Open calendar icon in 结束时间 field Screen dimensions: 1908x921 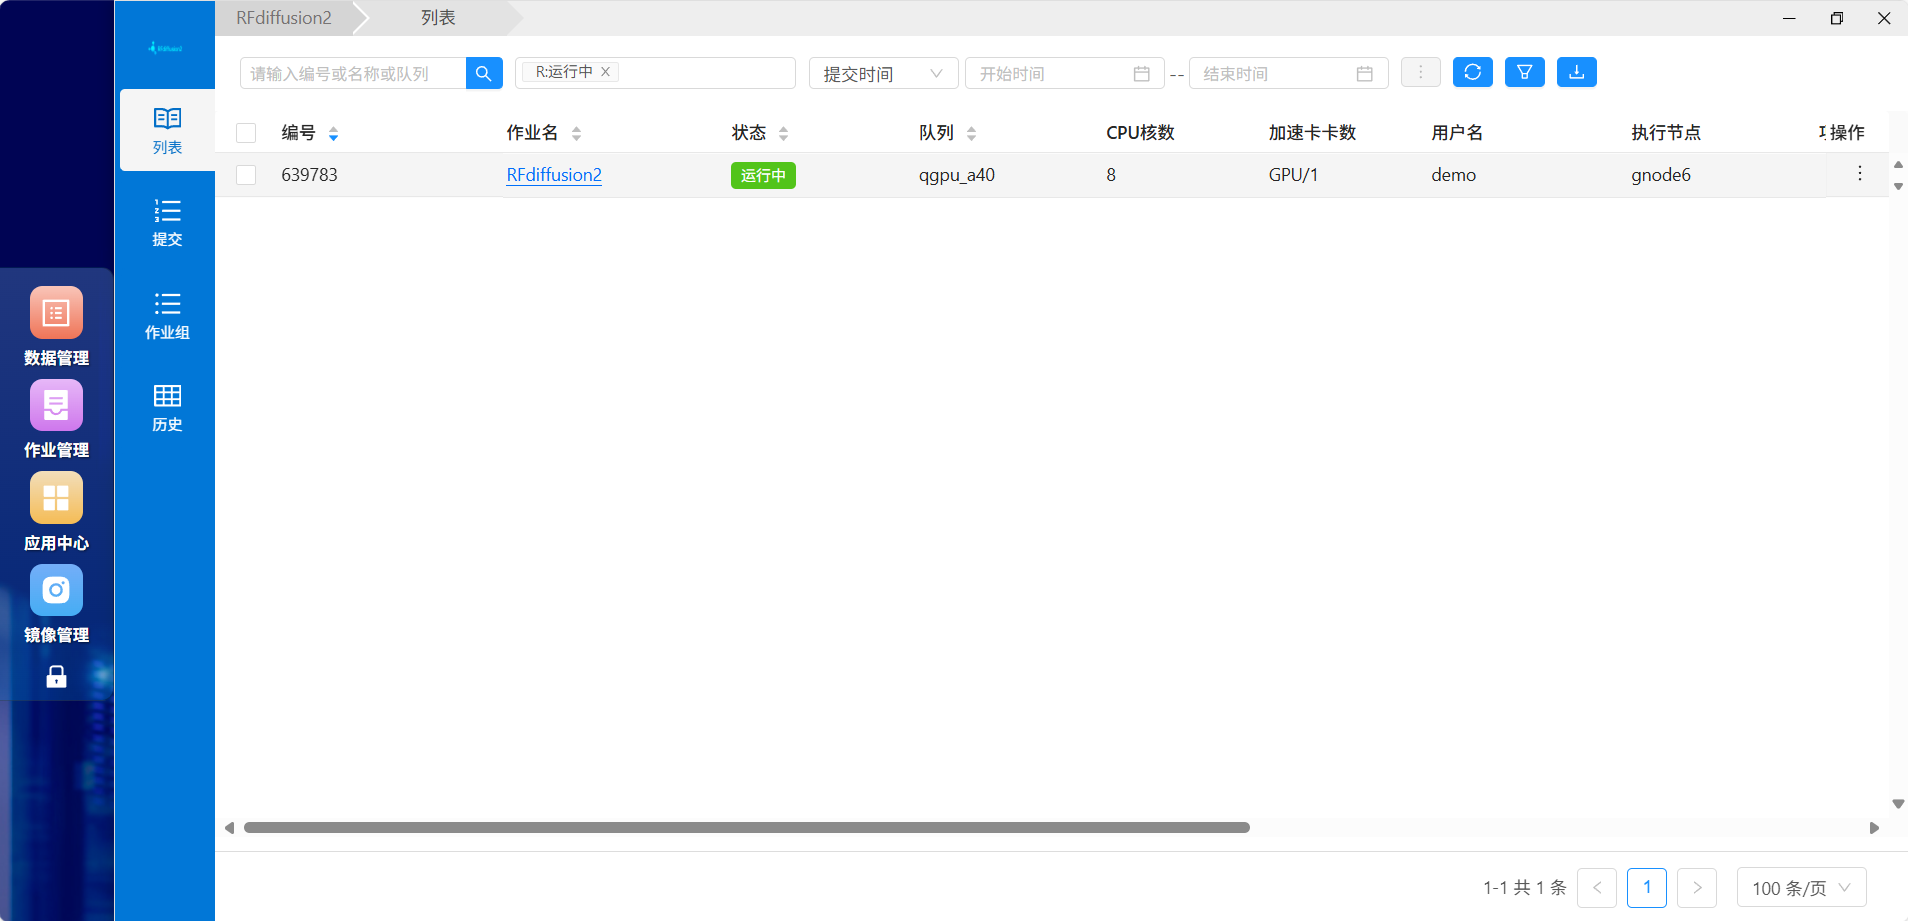[1364, 73]
